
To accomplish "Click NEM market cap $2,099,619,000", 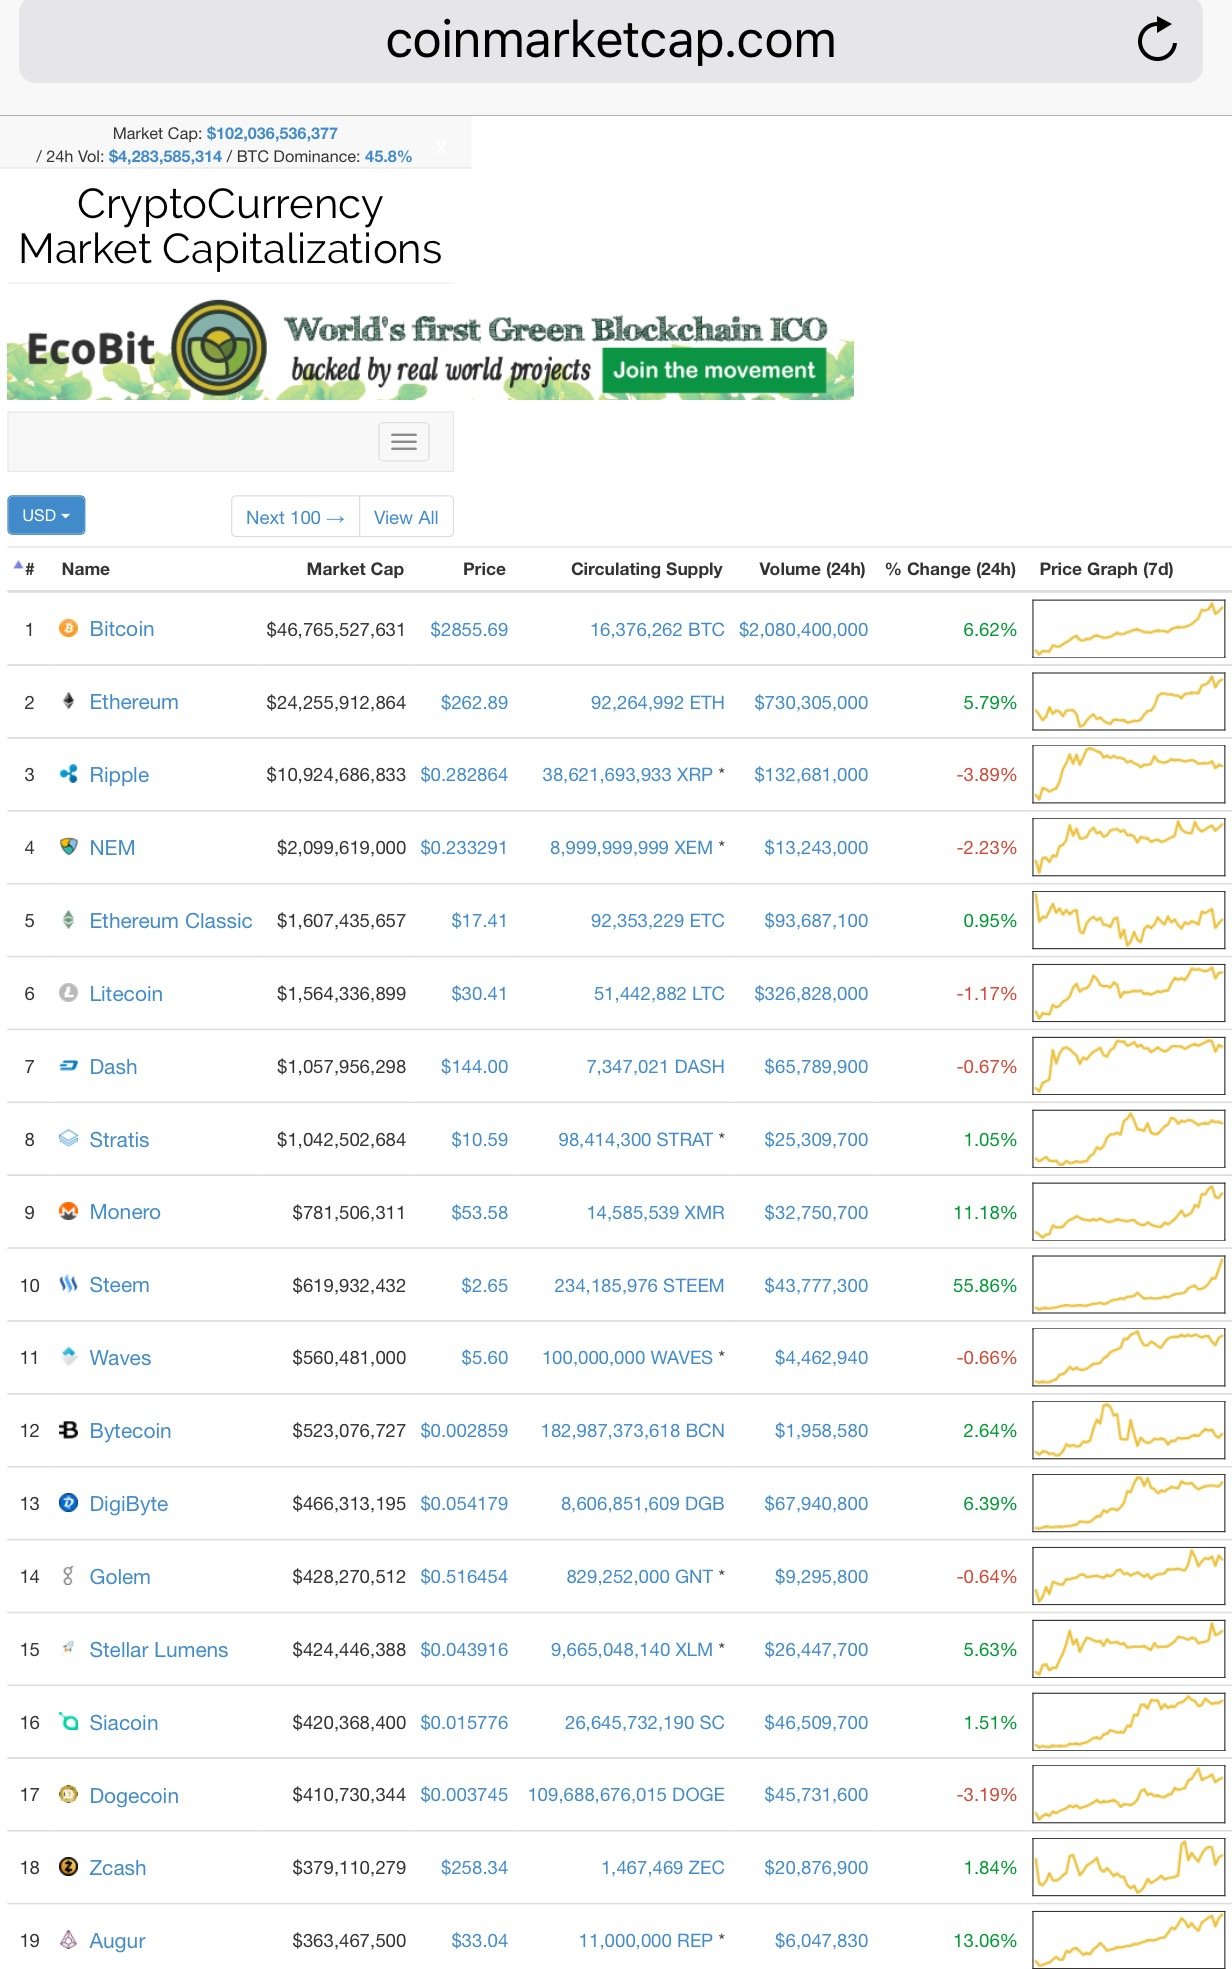I will click(x=341, y=848).
